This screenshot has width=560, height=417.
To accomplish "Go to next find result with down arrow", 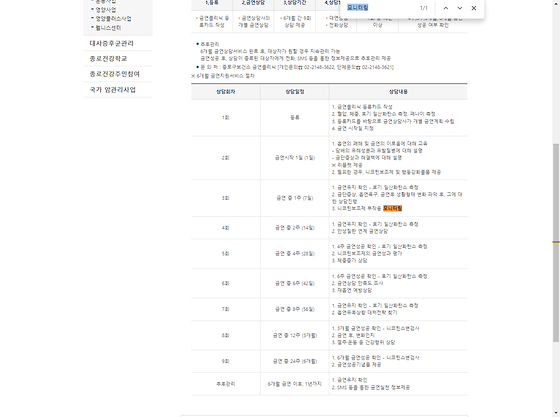I will tap(460, 8).
